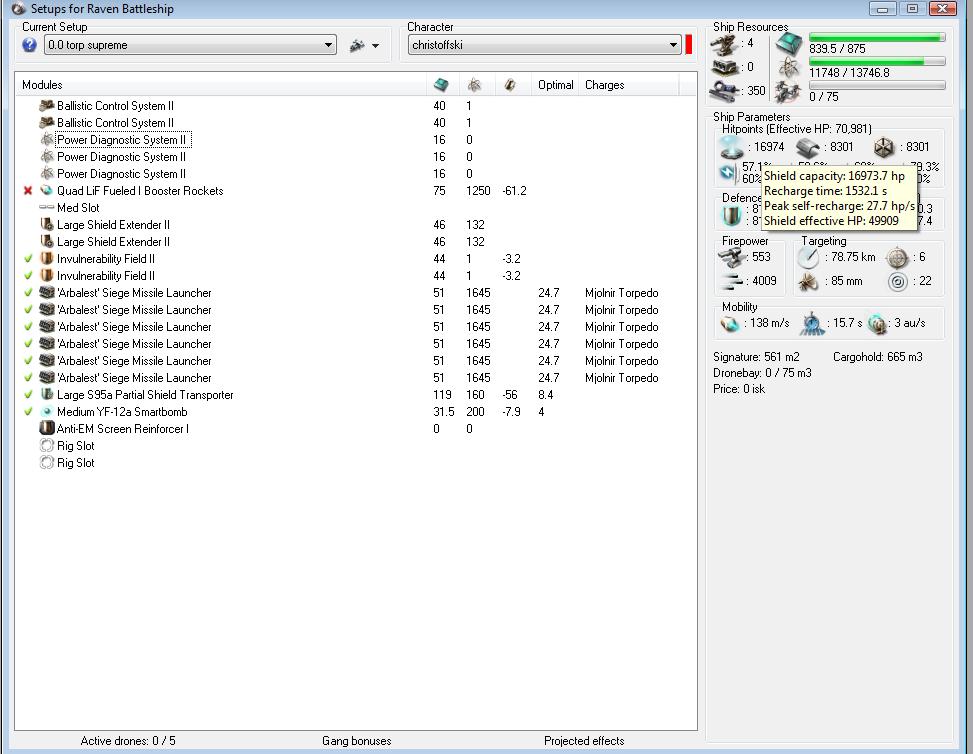Screen dimensions: 973x754
Task: Click the drone bandwidth bar above 0 / 75
Action: (x=877, y=86)
